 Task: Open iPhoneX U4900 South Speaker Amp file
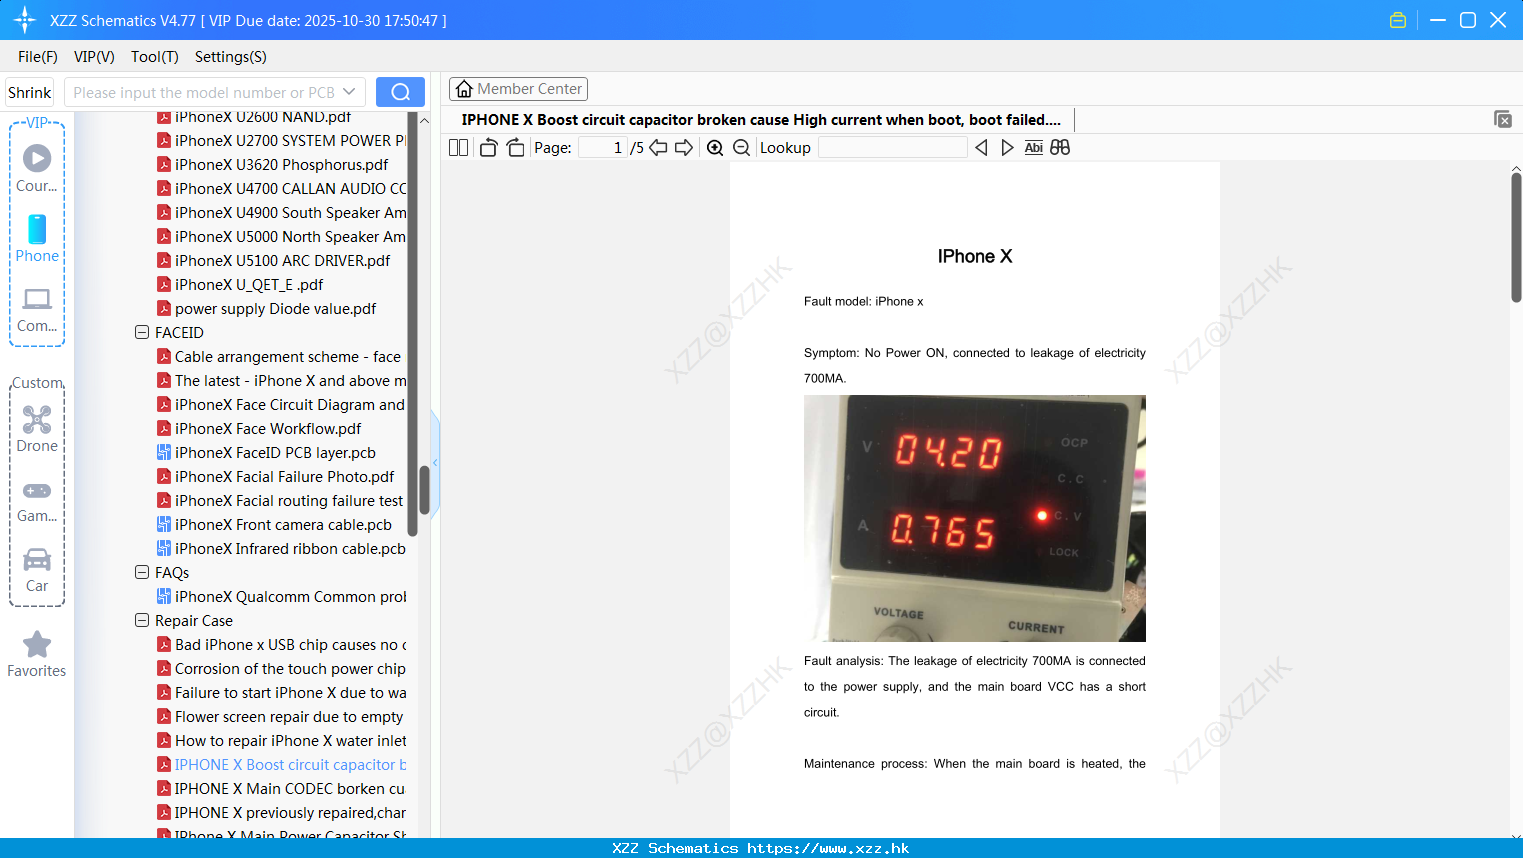290,212
